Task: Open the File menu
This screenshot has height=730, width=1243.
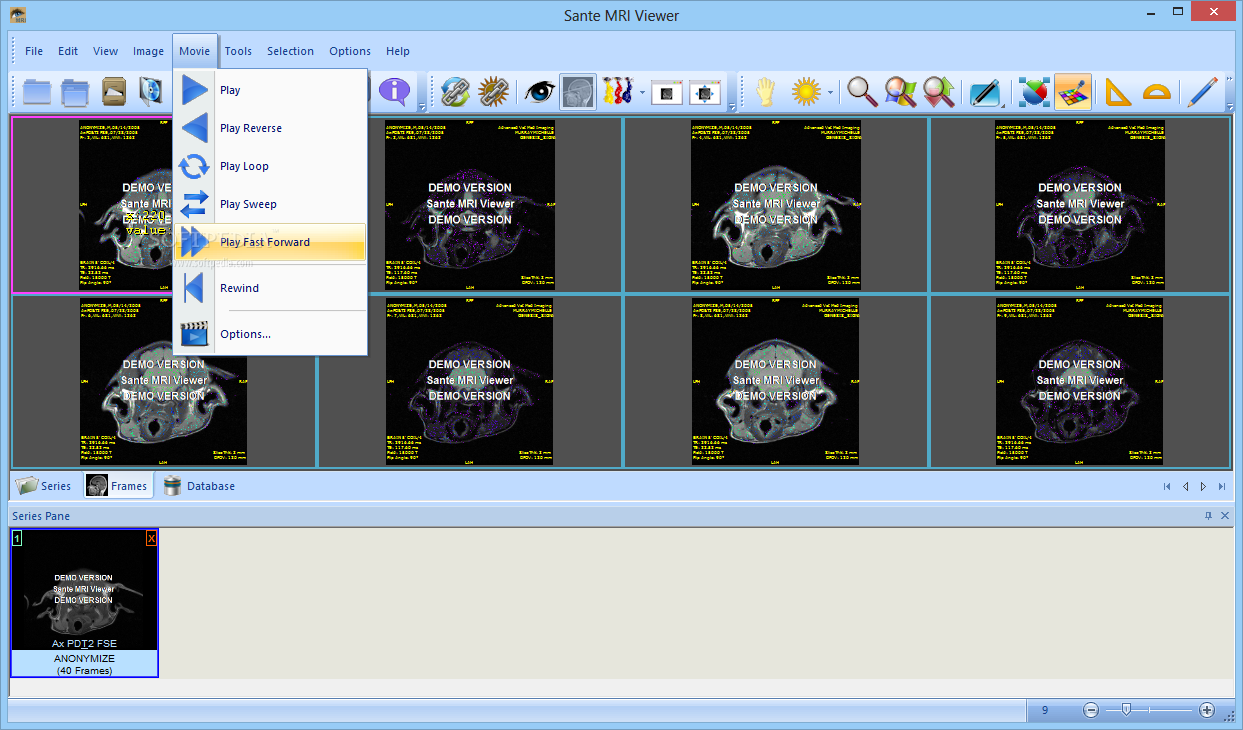Action: 34,51
